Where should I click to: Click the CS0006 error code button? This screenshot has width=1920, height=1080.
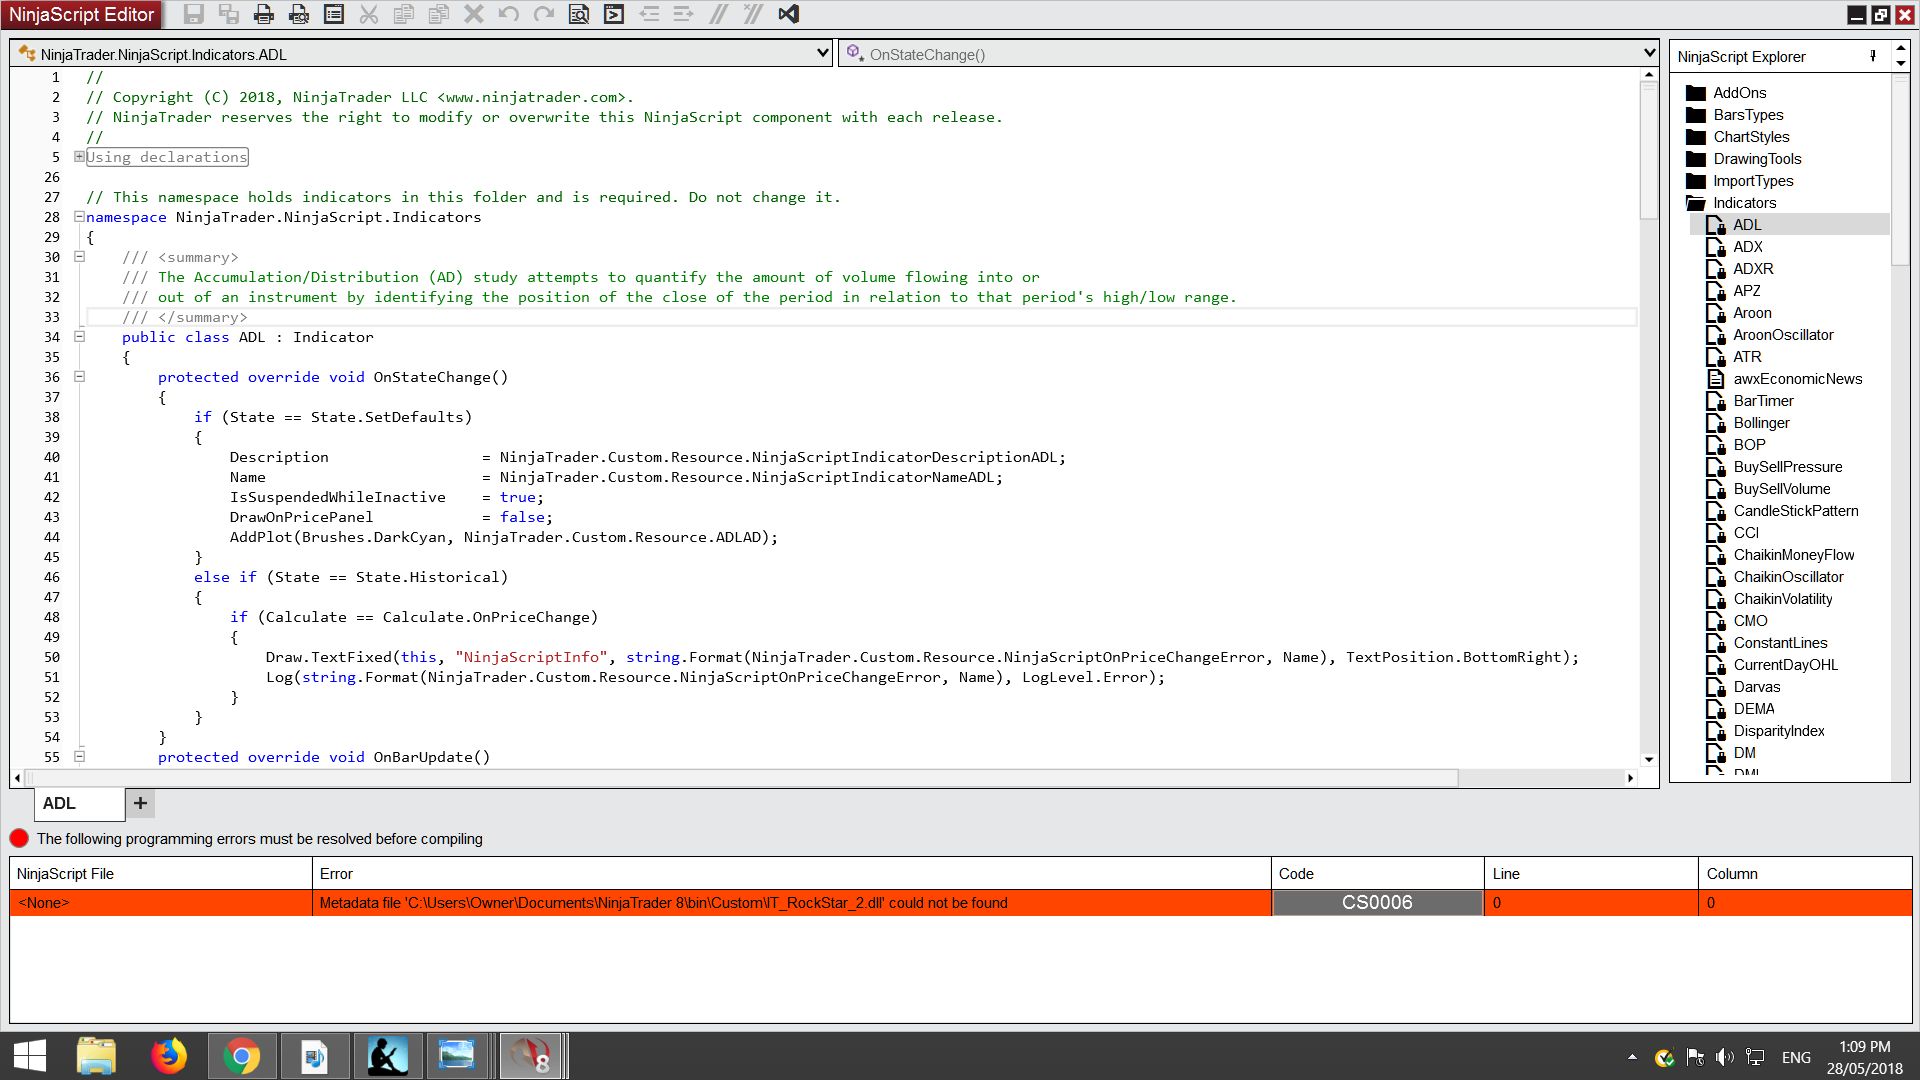(x=1377, y=902)
